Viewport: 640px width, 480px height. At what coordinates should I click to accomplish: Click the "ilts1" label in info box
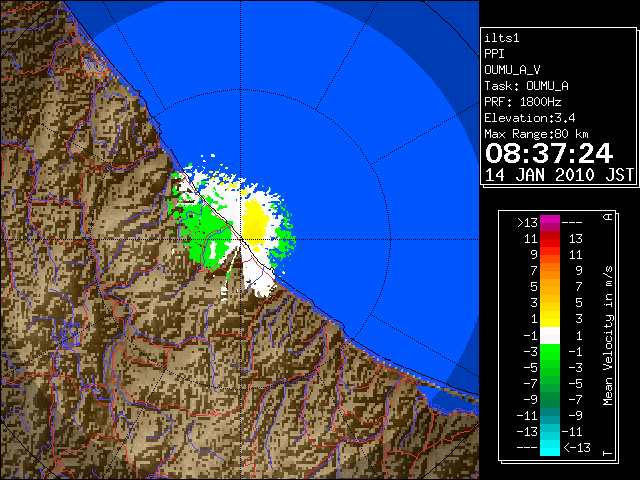coord(502,38)
